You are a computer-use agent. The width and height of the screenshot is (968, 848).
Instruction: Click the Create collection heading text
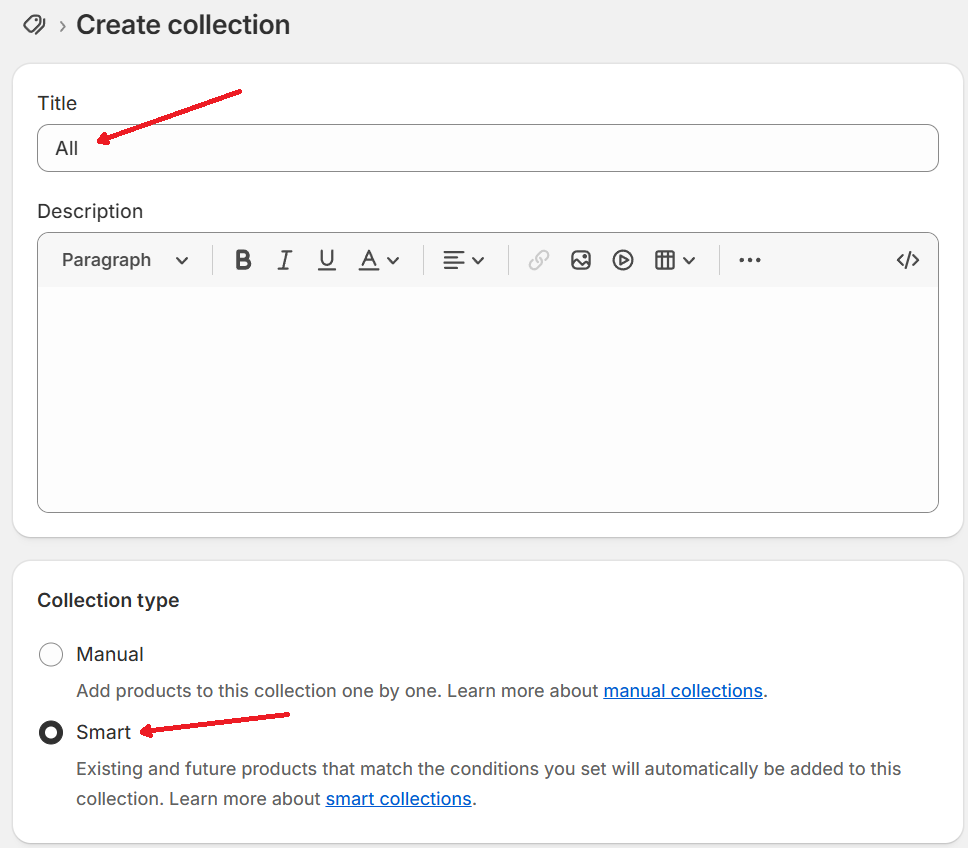click(183, 25)
